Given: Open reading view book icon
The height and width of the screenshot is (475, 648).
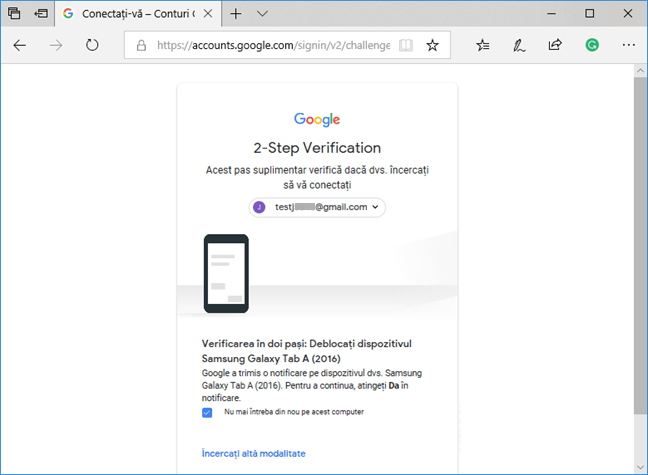Looking at the screenshot, I should tap(406, 45).
